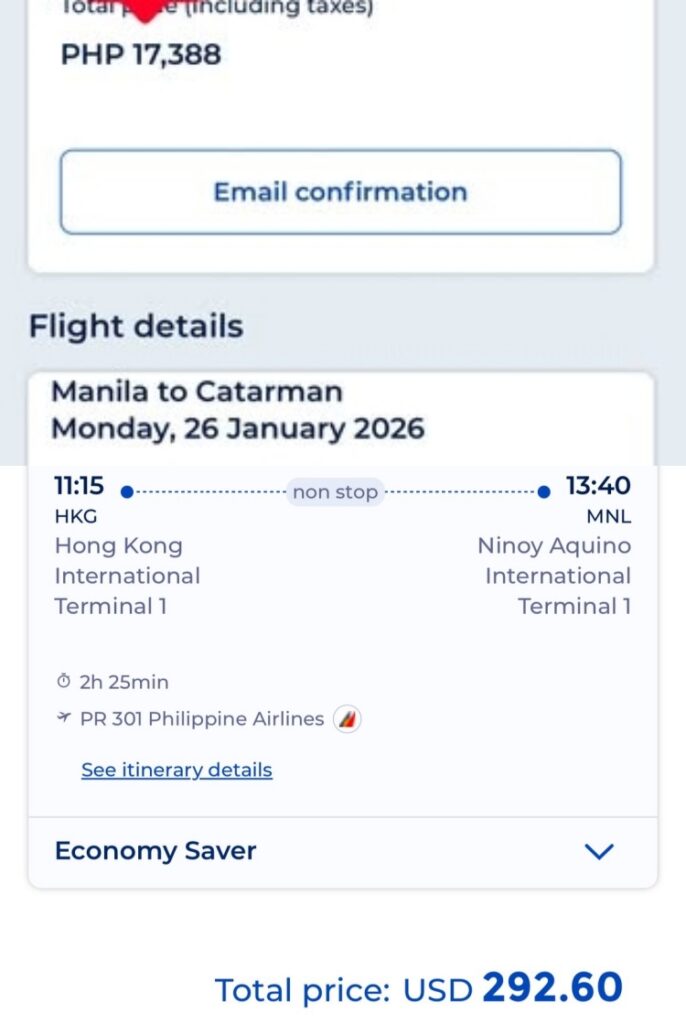Click the airplane icon beside PR 301

[x=64, y=719]
